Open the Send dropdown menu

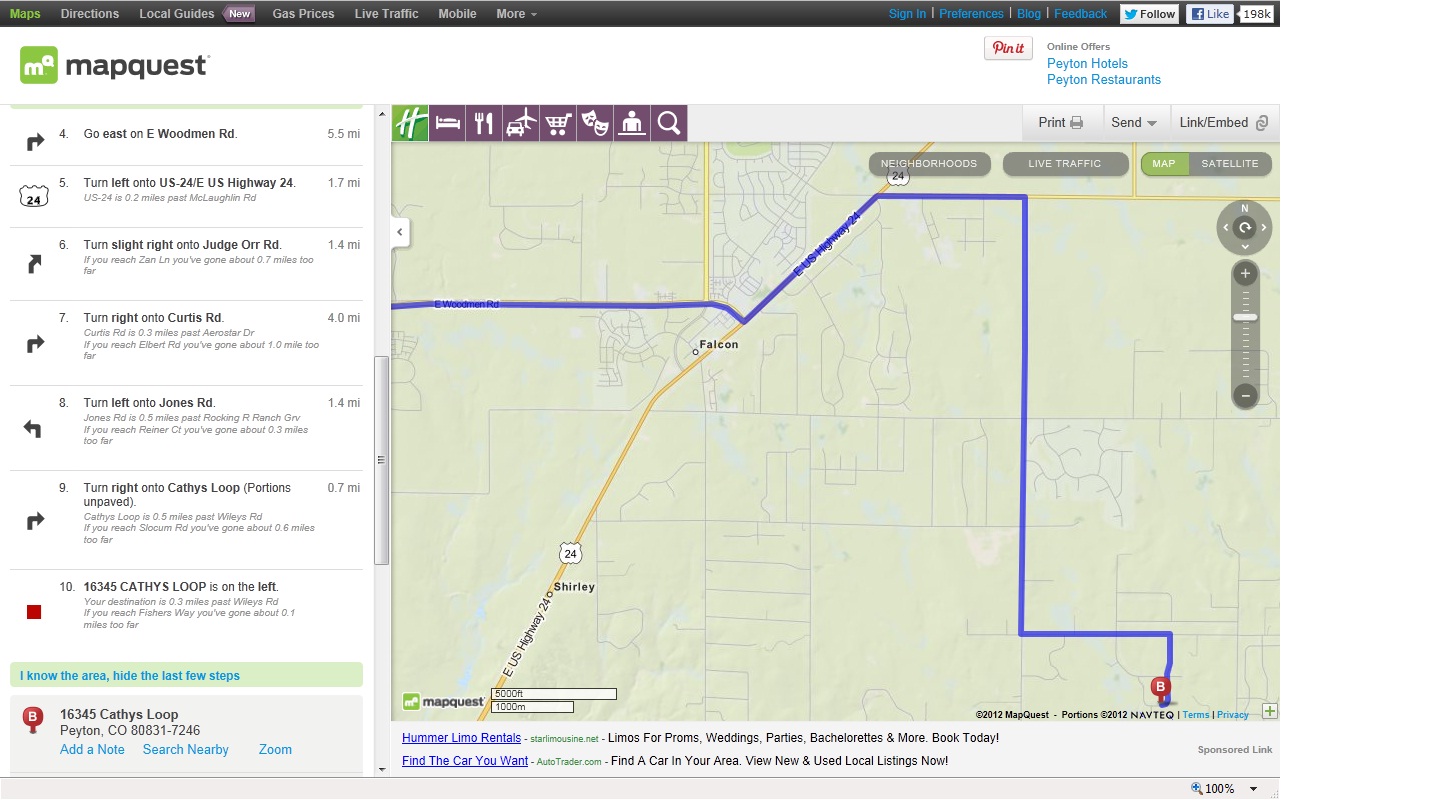tap(1133, 123)
